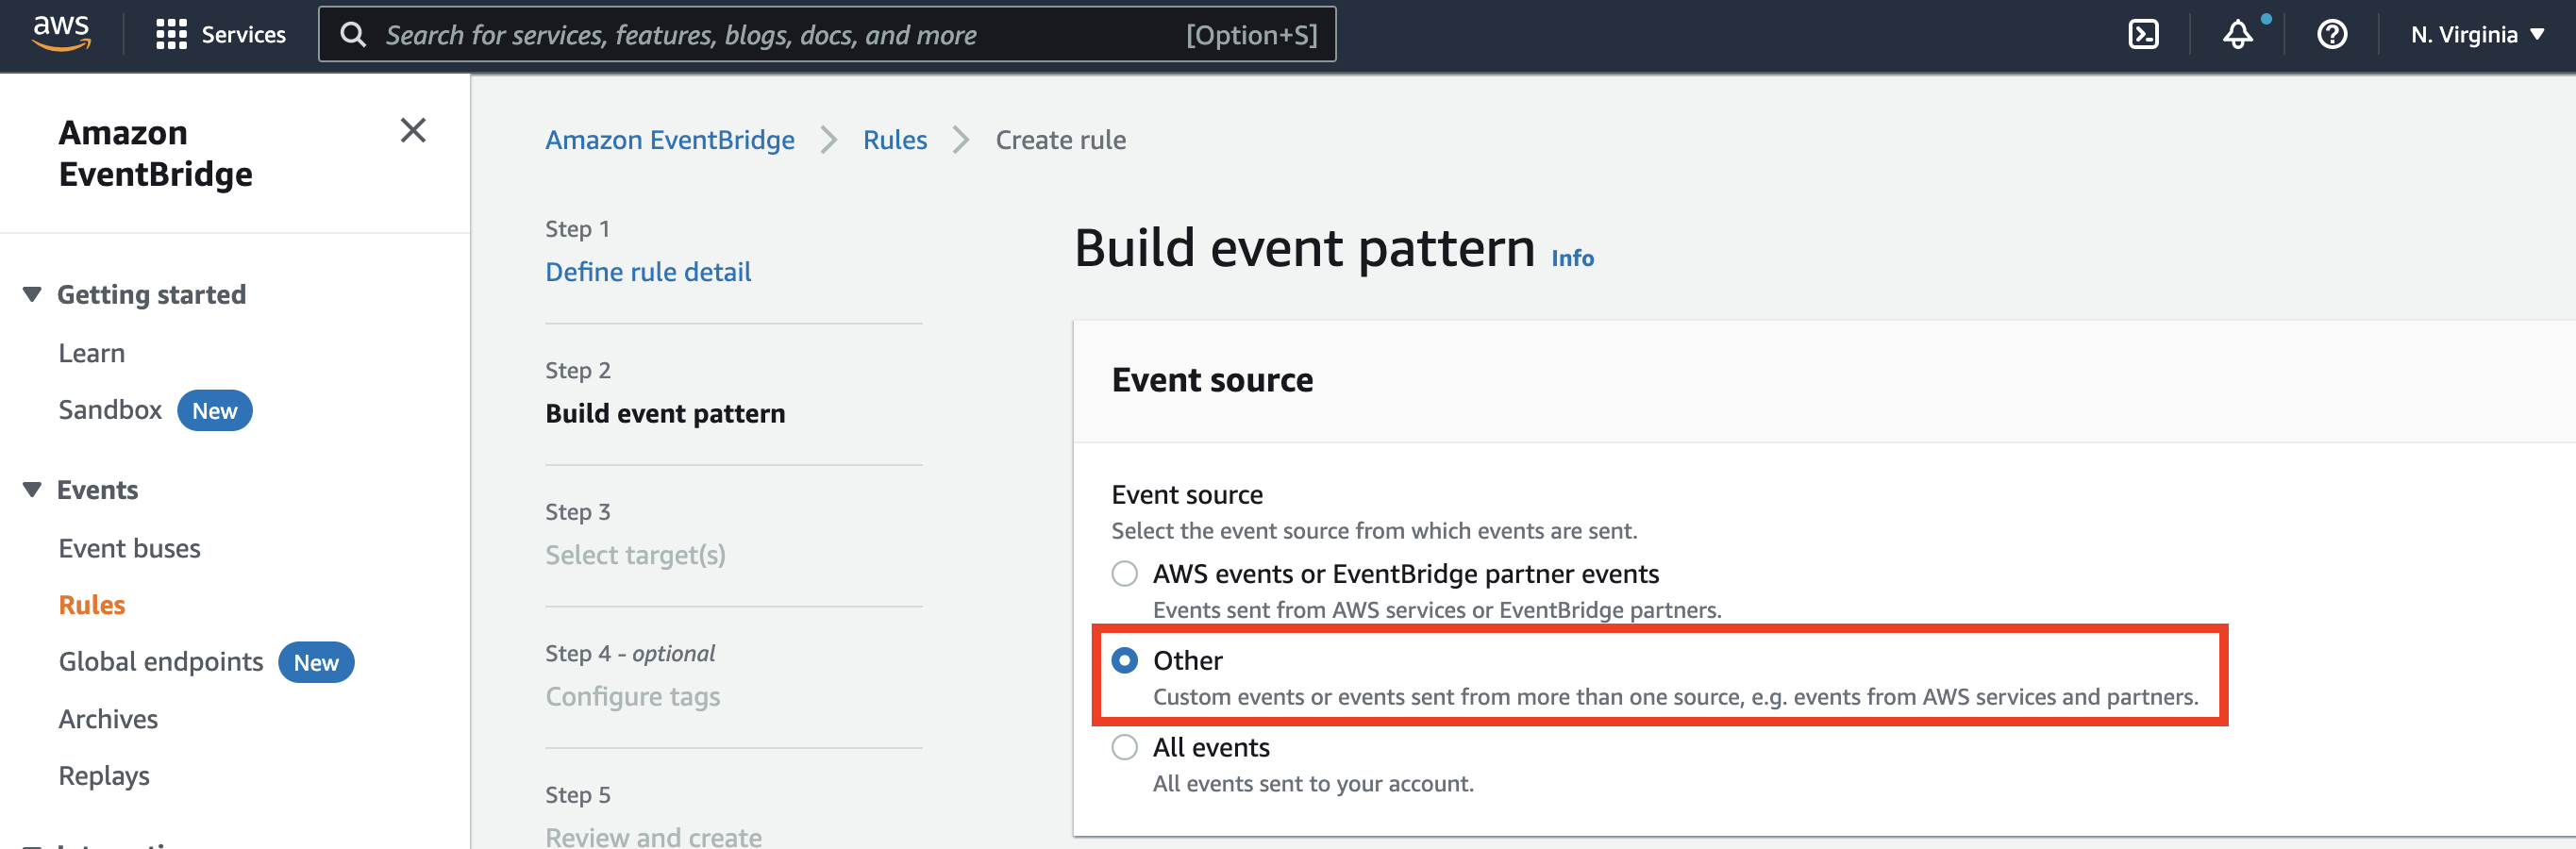Screen dimensions: 2576x849
Task: Collapse the Events section
Action: coord(32,490)
